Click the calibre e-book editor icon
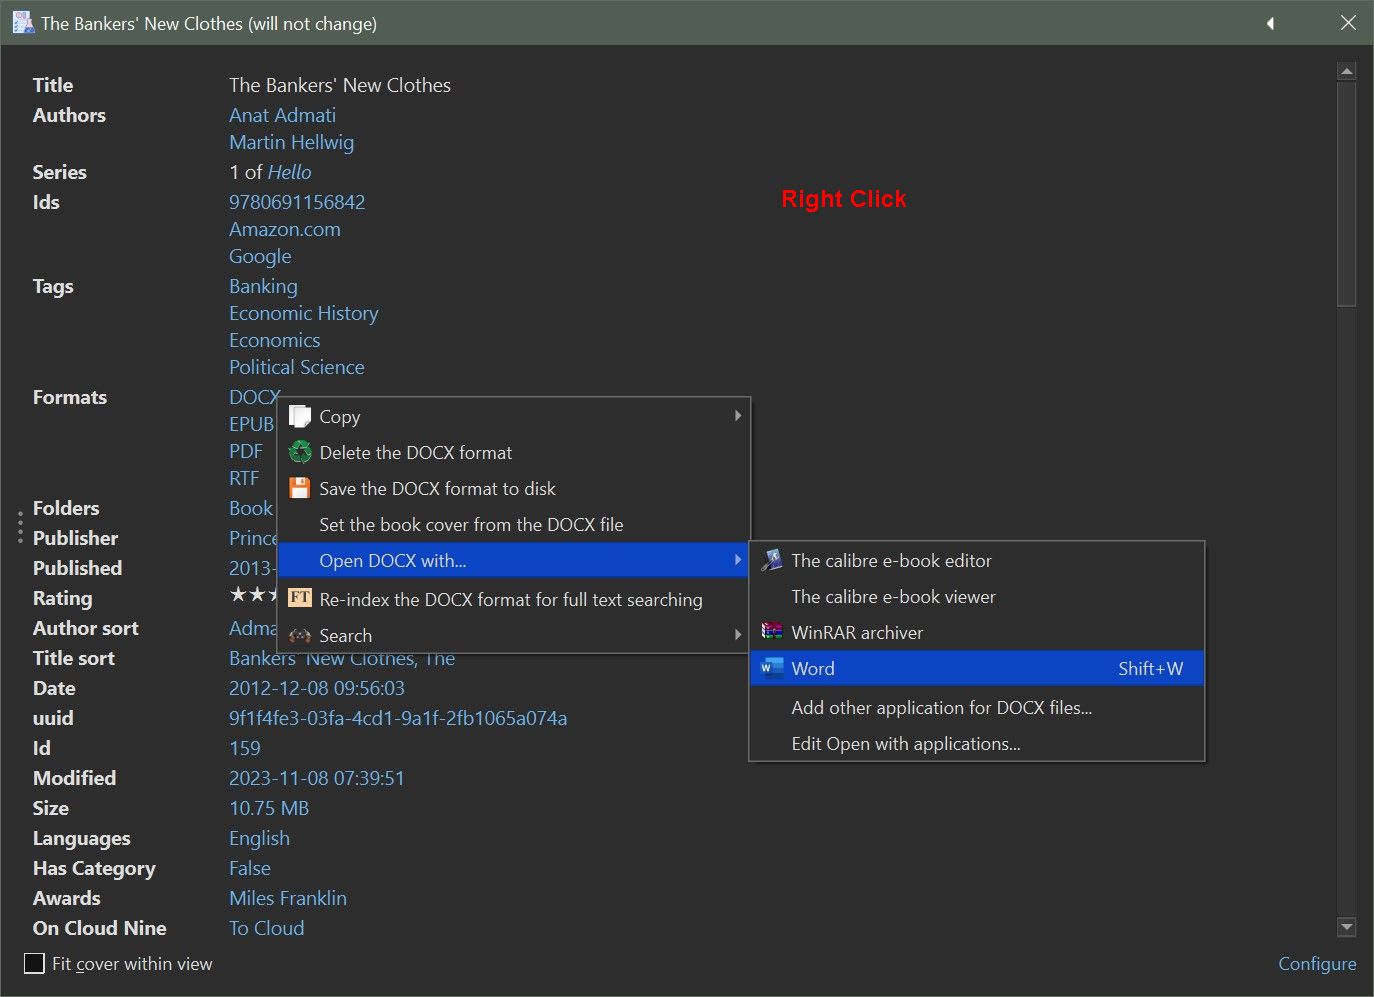This screenshot has width=1374, height=997. pyautogui.click(x=772, y=560)
